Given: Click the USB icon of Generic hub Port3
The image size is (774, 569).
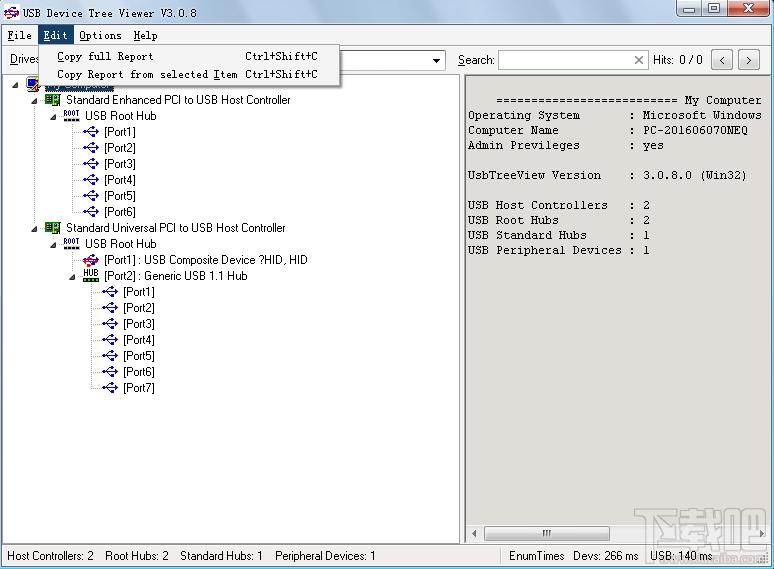Looking at the screenshot, I should pos(110,323).
